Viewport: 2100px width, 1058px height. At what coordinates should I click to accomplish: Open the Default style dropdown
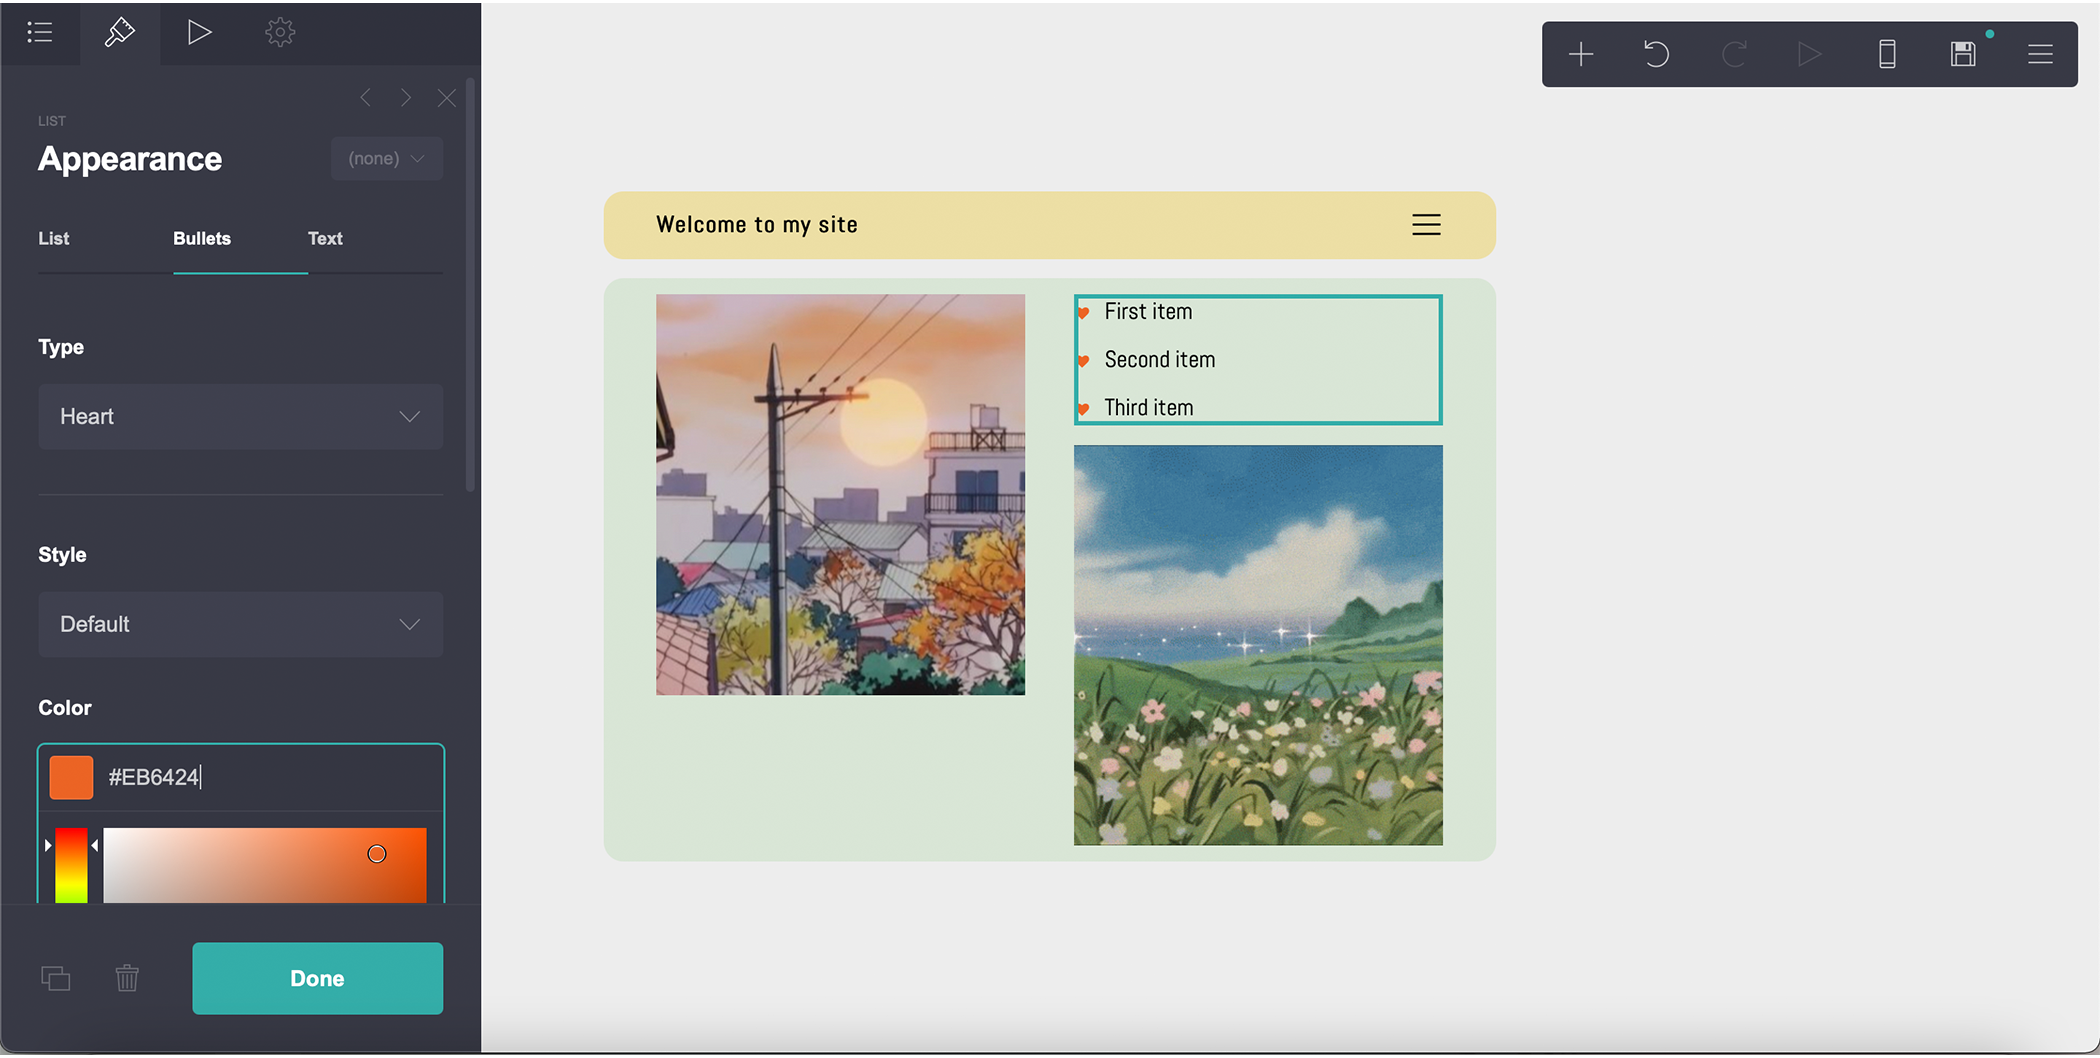click(241, 625)
